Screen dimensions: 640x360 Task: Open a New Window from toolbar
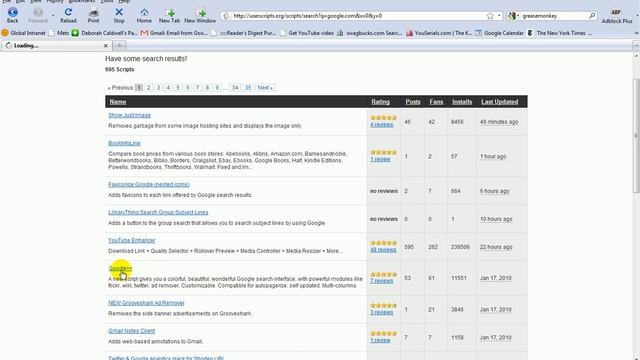point(200,15)
